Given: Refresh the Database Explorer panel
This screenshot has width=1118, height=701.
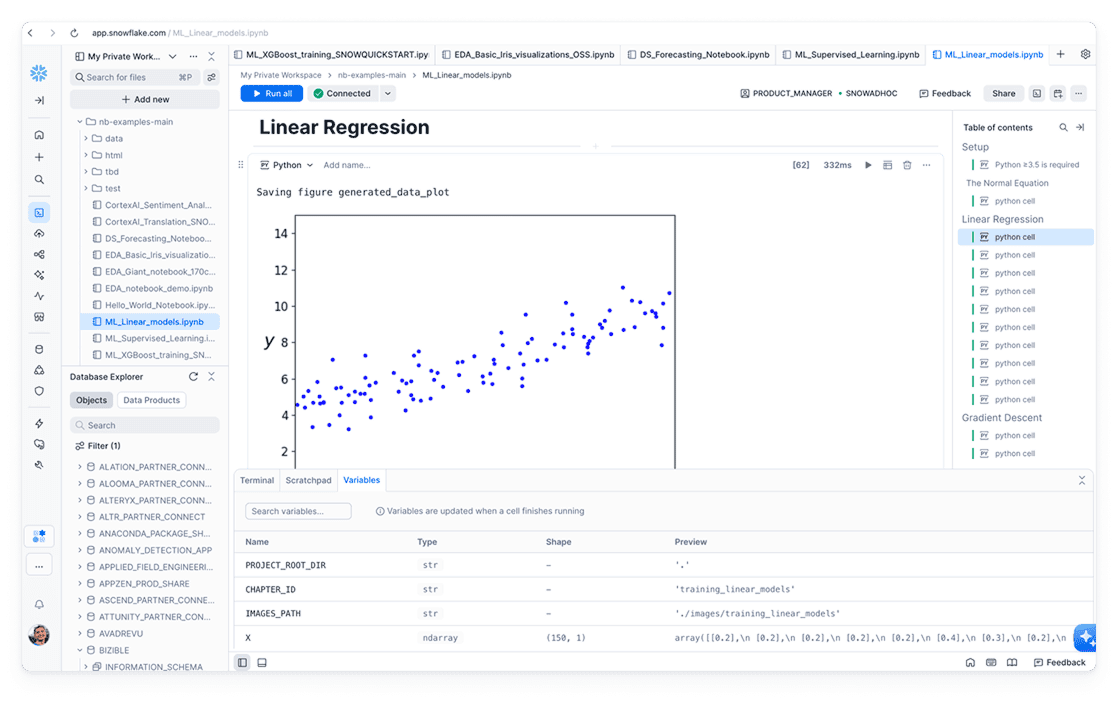Looking at the screenshot, I should [193, 377].
